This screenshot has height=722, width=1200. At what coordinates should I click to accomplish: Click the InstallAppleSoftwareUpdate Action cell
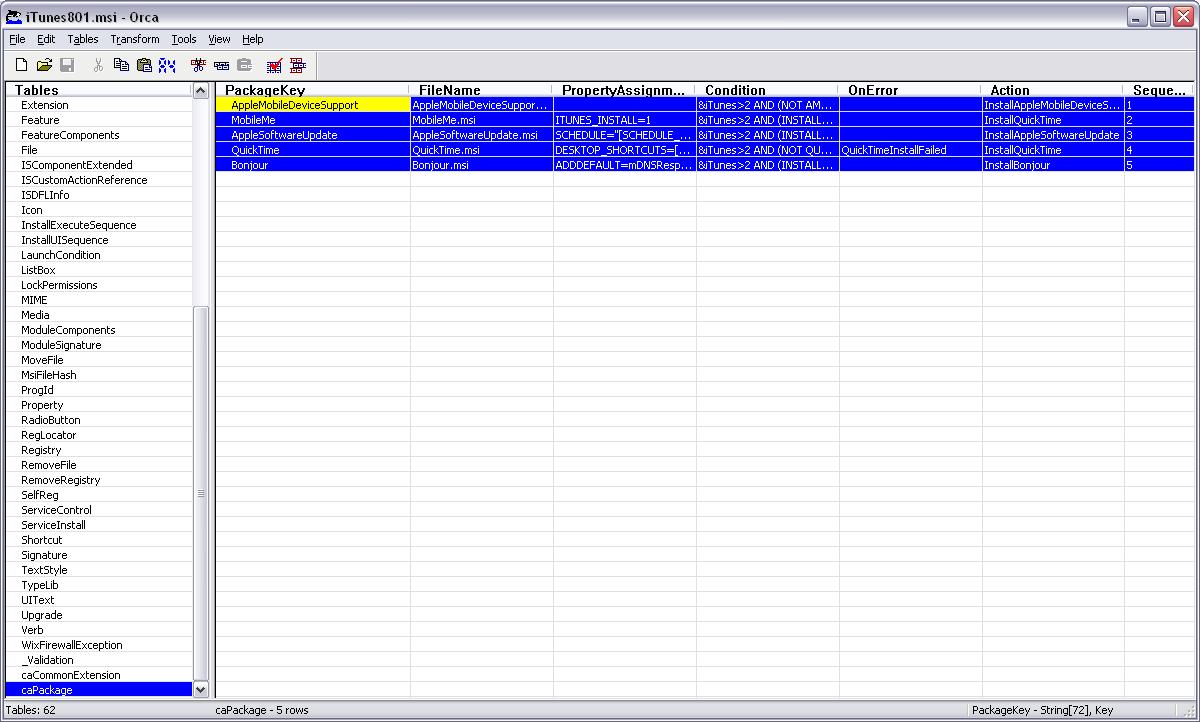coord(1053,135)
